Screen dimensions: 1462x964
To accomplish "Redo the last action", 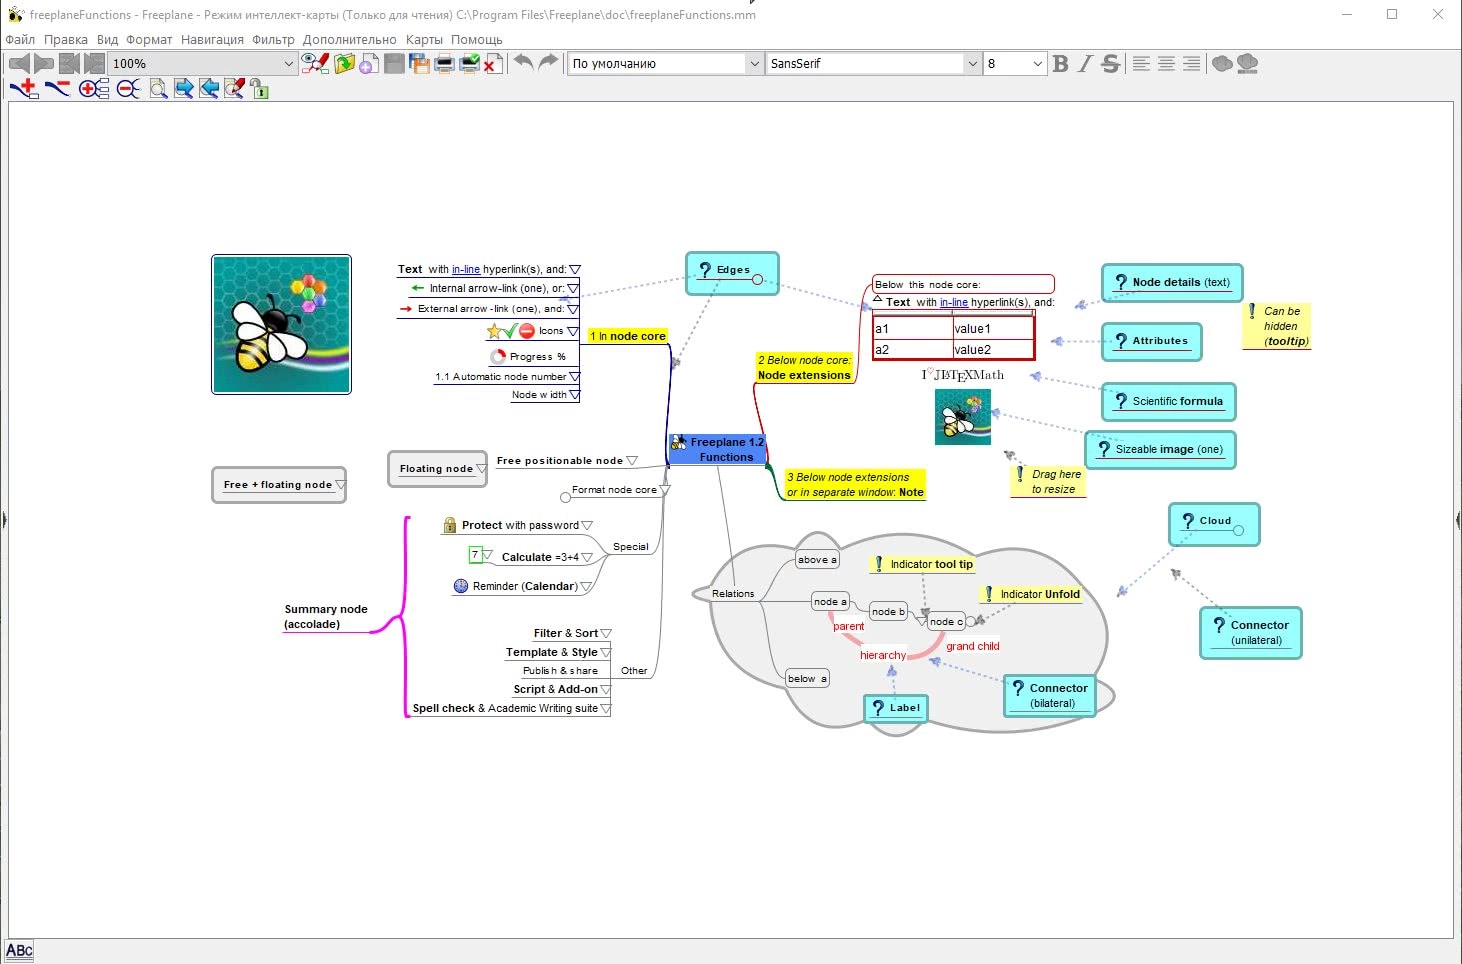I will 548,62.
